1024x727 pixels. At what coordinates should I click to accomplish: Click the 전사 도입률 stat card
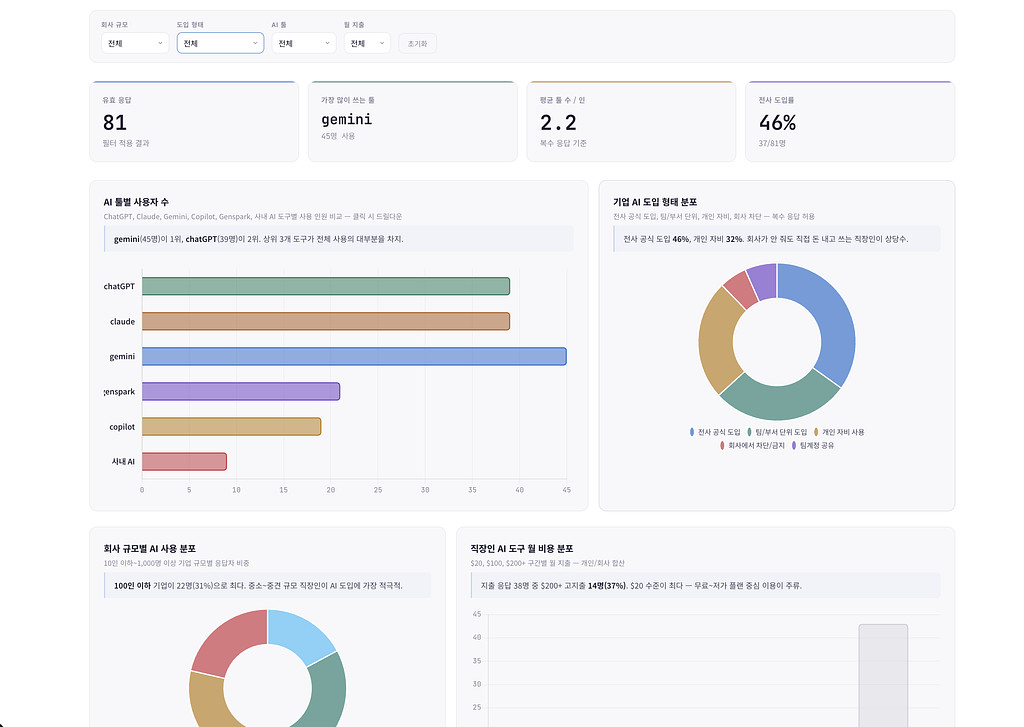[x=849, y=122]
